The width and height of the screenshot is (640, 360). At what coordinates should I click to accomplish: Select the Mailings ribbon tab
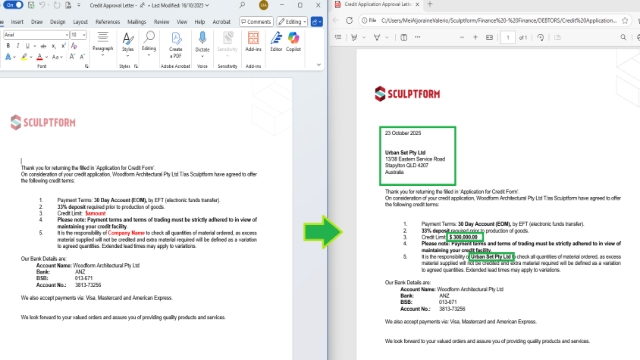[137, 22]
